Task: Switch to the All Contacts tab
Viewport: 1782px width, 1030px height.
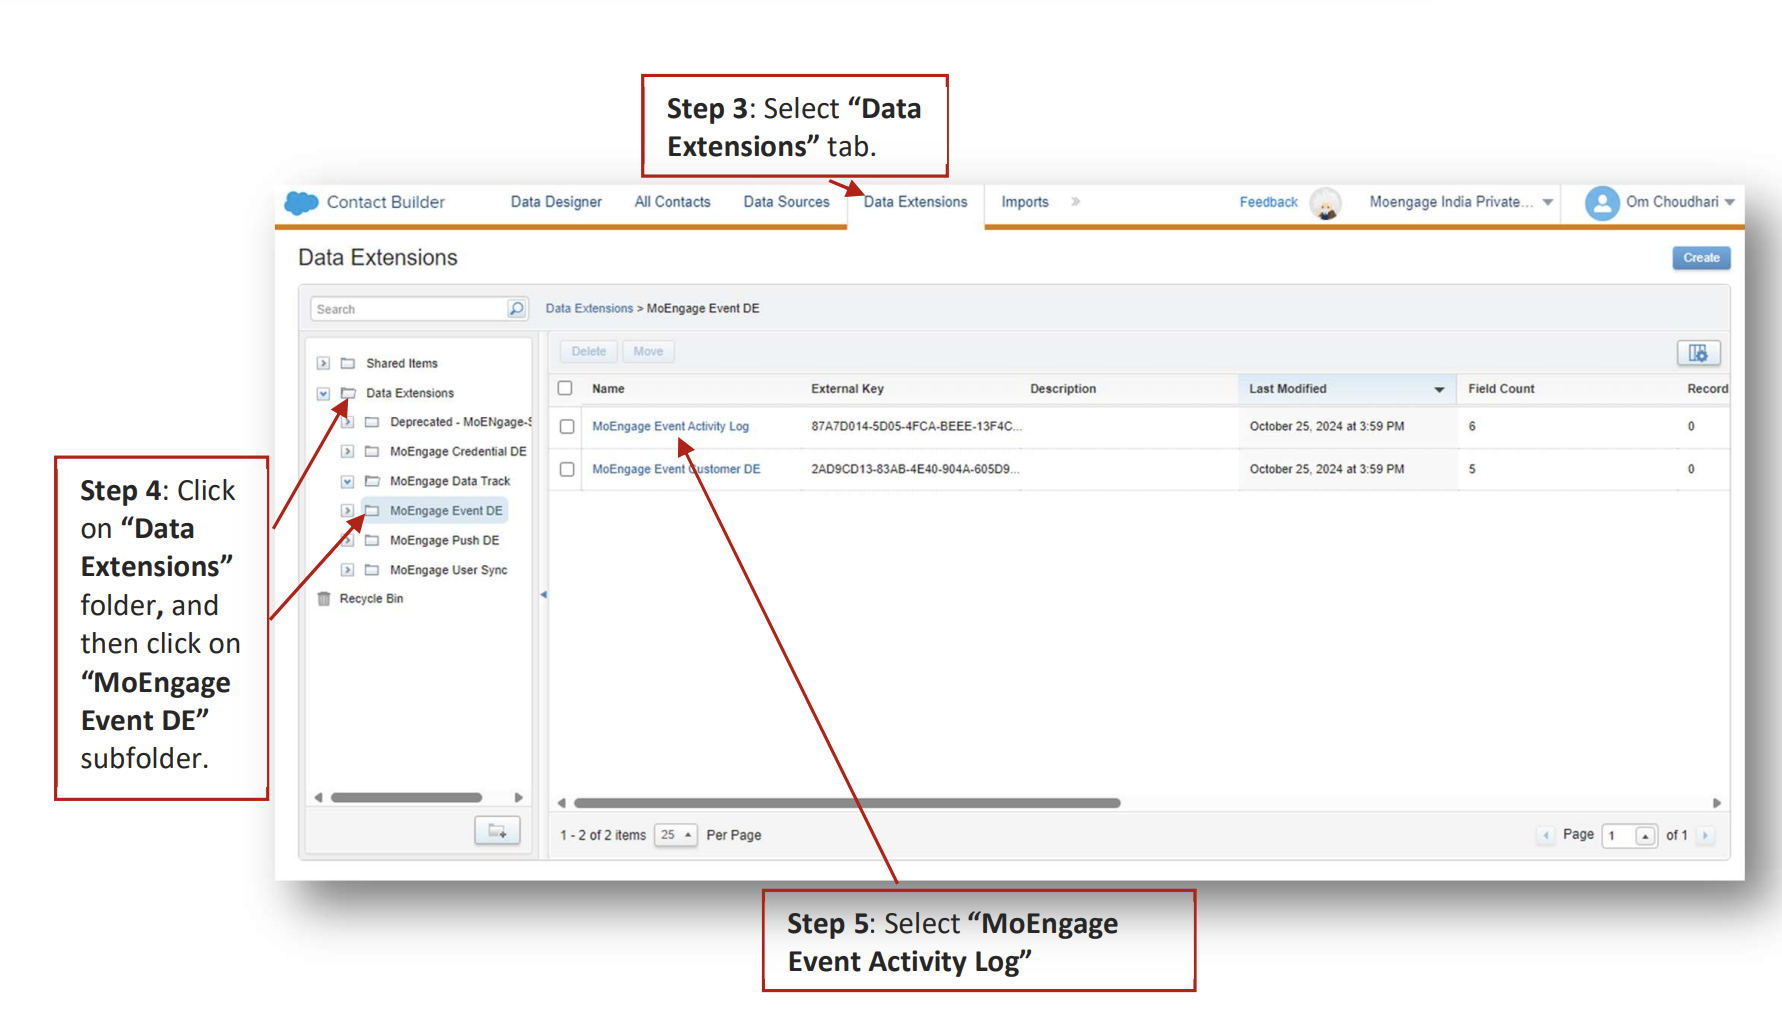Action: (672, 202)
